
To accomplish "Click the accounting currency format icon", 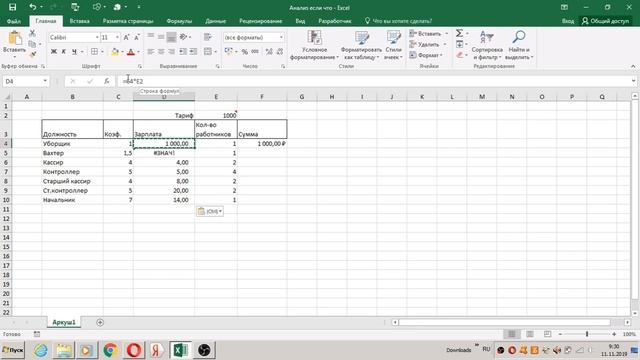I will click(x=229, y=51).
